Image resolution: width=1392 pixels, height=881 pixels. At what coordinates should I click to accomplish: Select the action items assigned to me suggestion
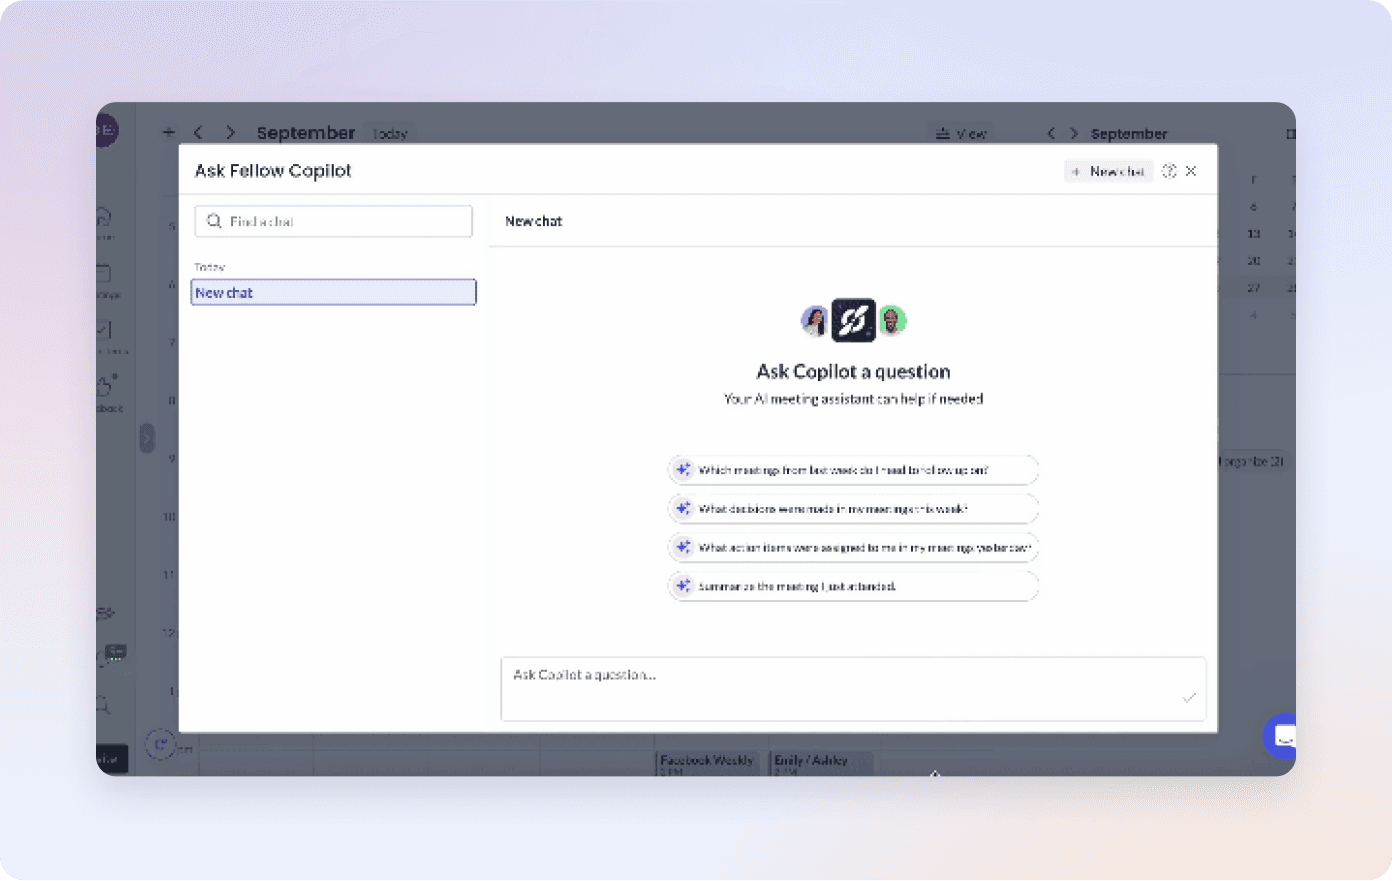tap(853, 547)
